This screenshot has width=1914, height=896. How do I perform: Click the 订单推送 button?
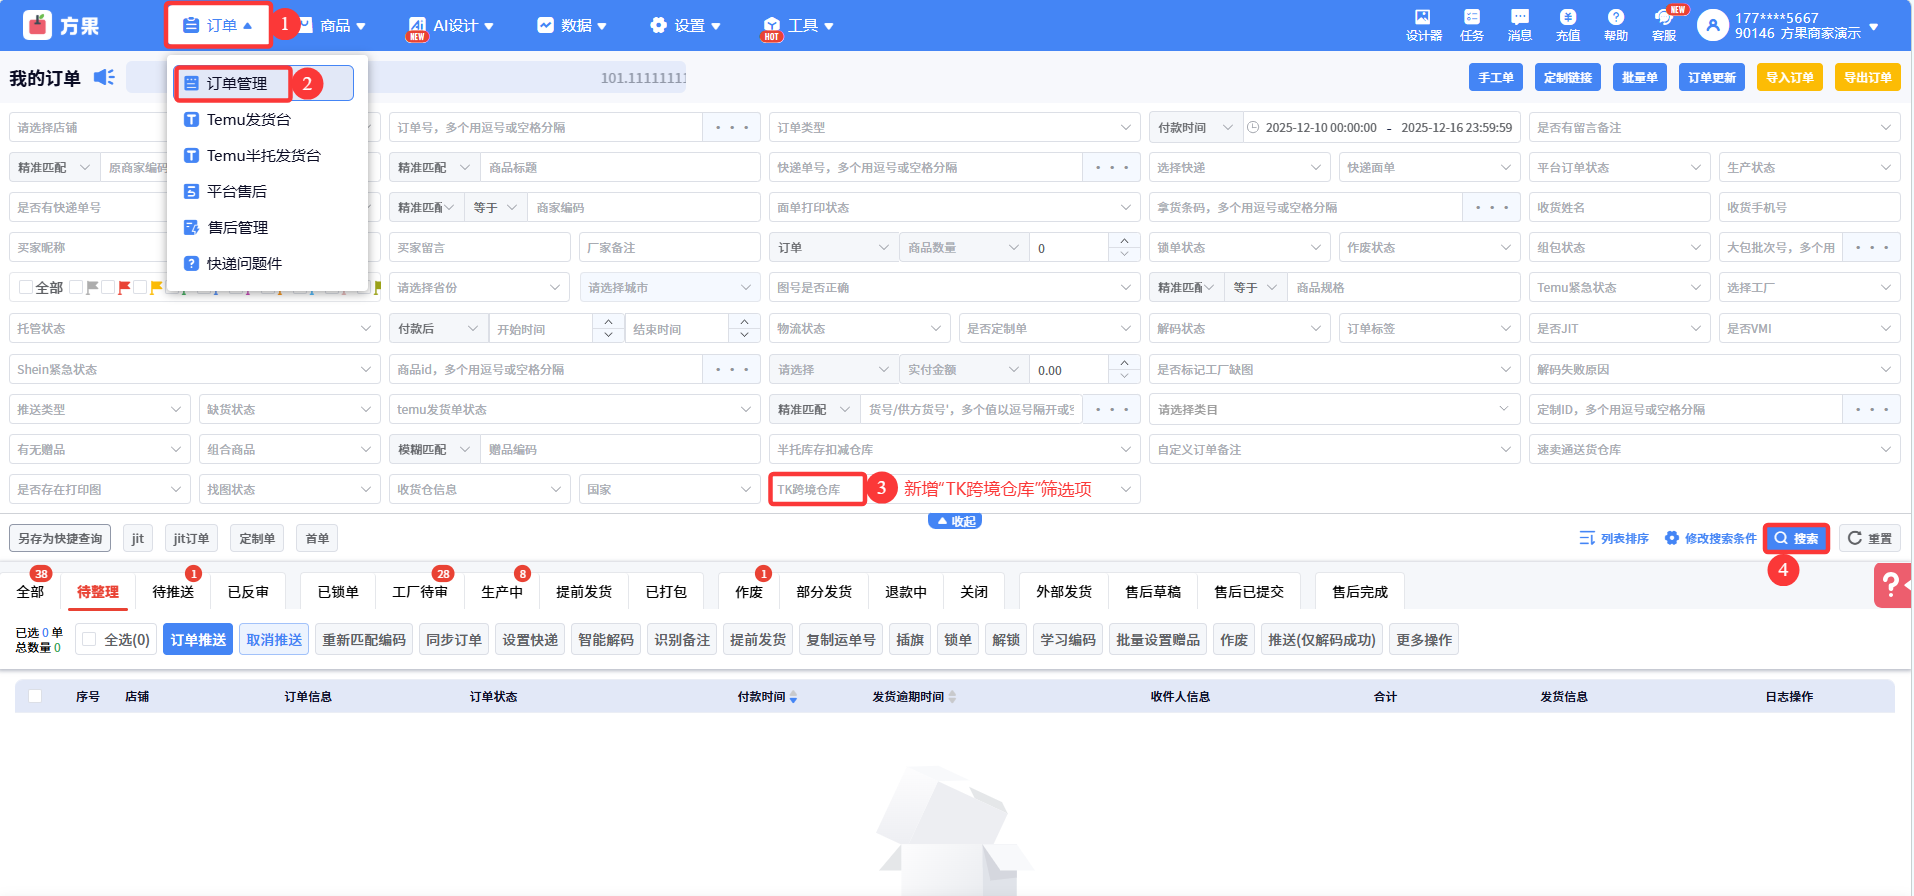coord(198,639)
